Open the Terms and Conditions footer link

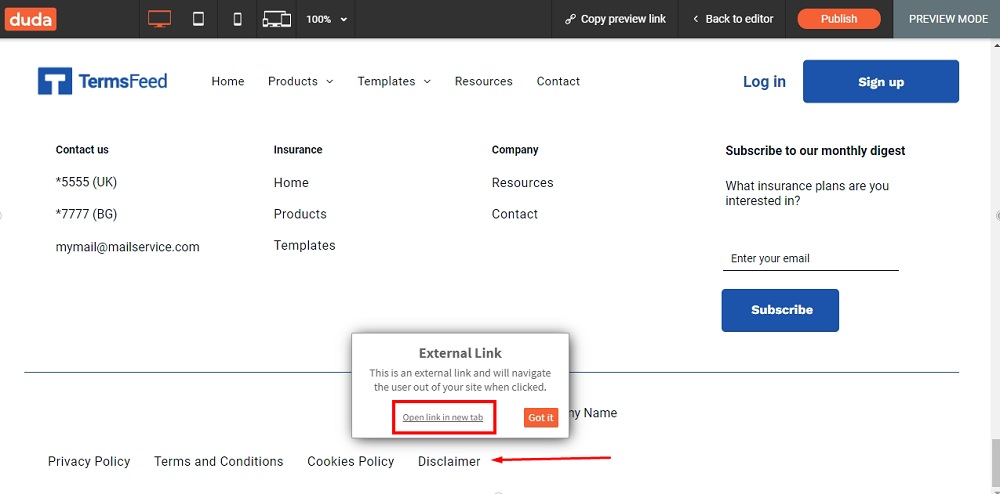219,461
